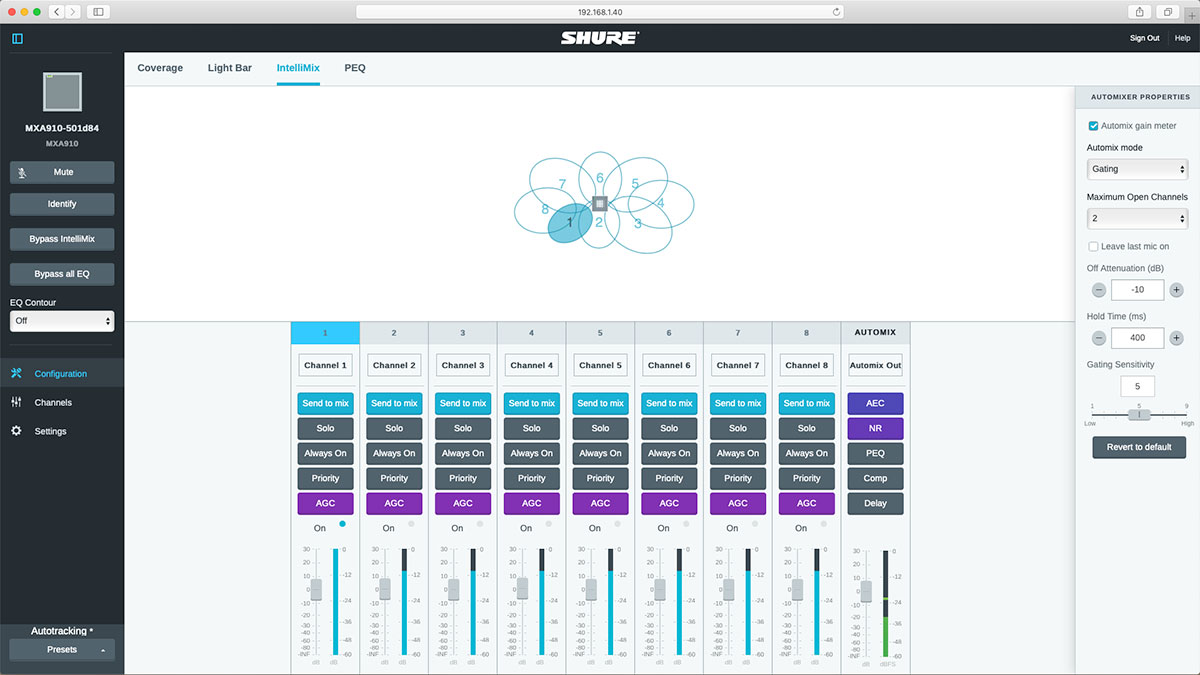Click the Gating Sensitivity slider handle

coord(1138,414)
